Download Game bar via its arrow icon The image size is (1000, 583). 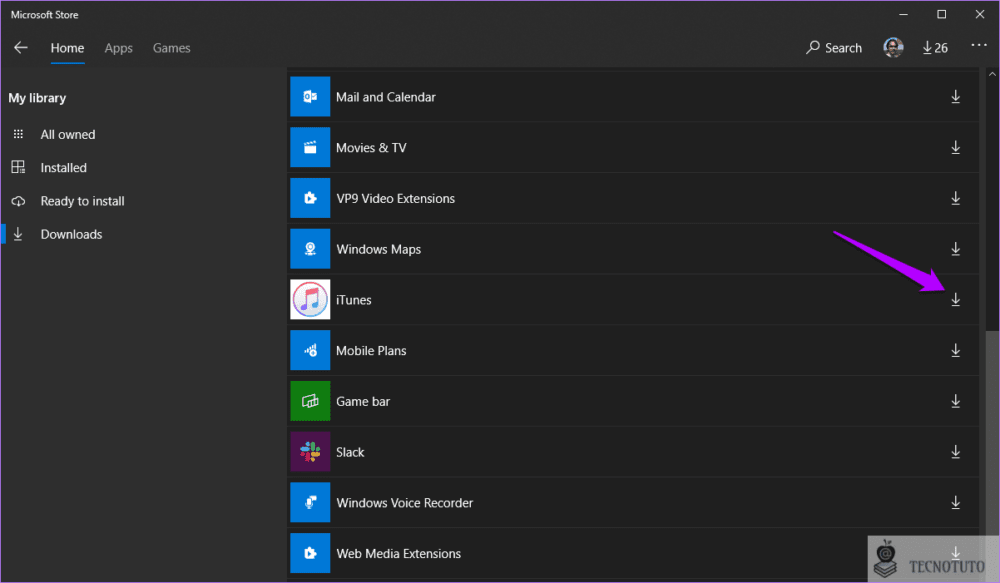[955, 401]
